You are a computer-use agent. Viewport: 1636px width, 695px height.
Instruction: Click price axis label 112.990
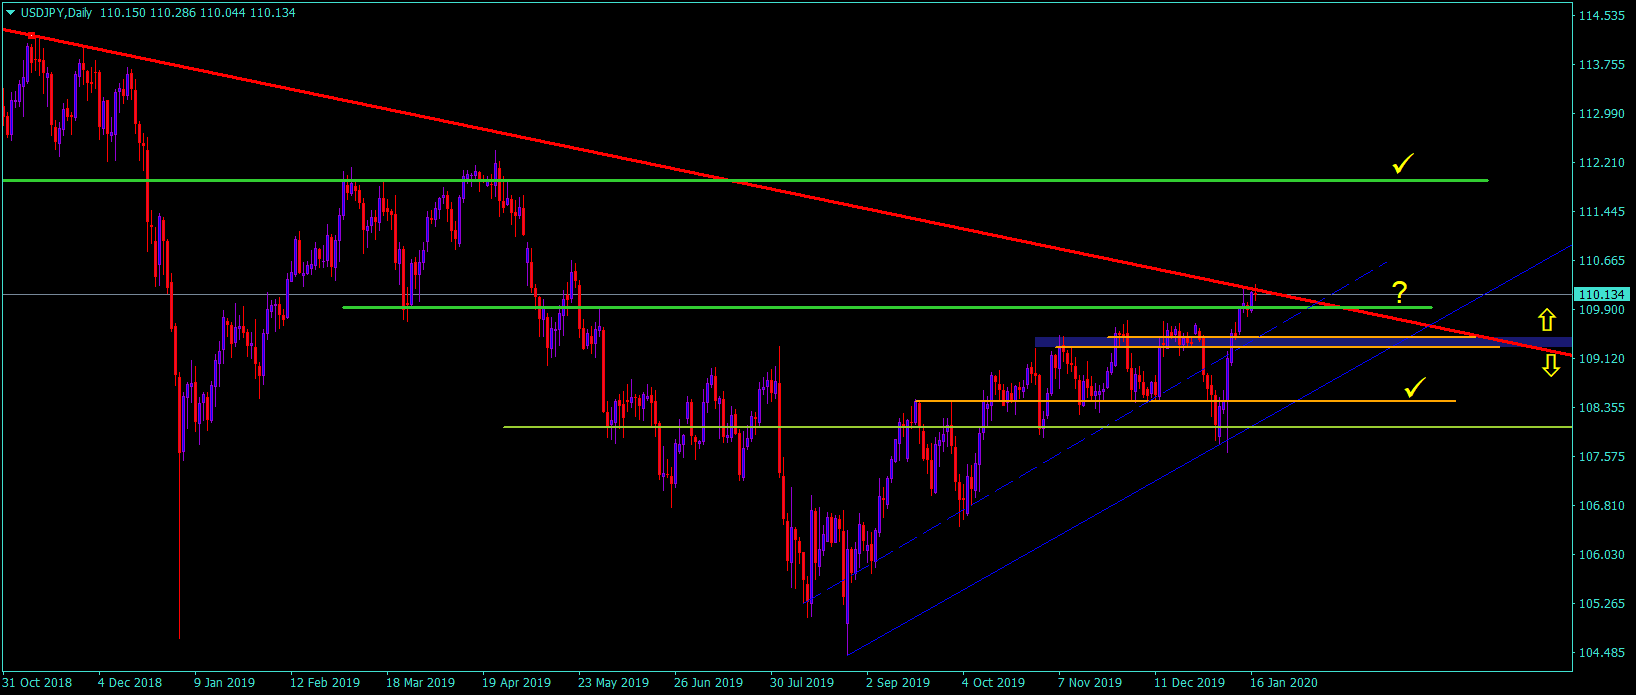tap(1601, 114)
